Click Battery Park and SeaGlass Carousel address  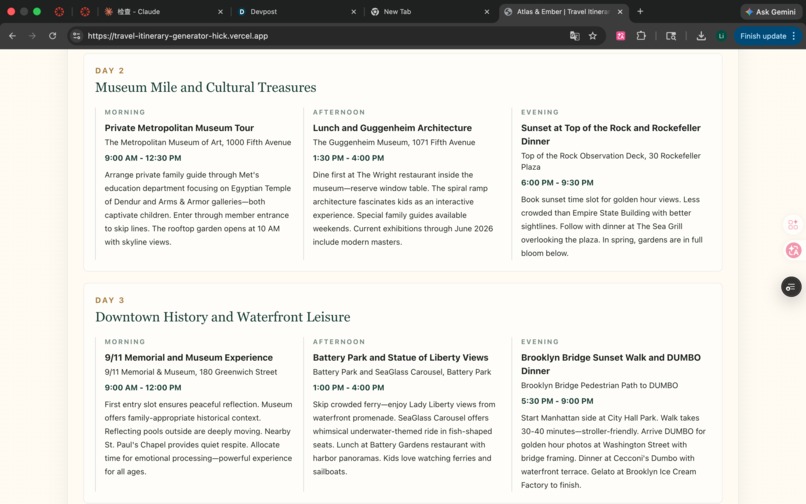(x=402, y=372)
